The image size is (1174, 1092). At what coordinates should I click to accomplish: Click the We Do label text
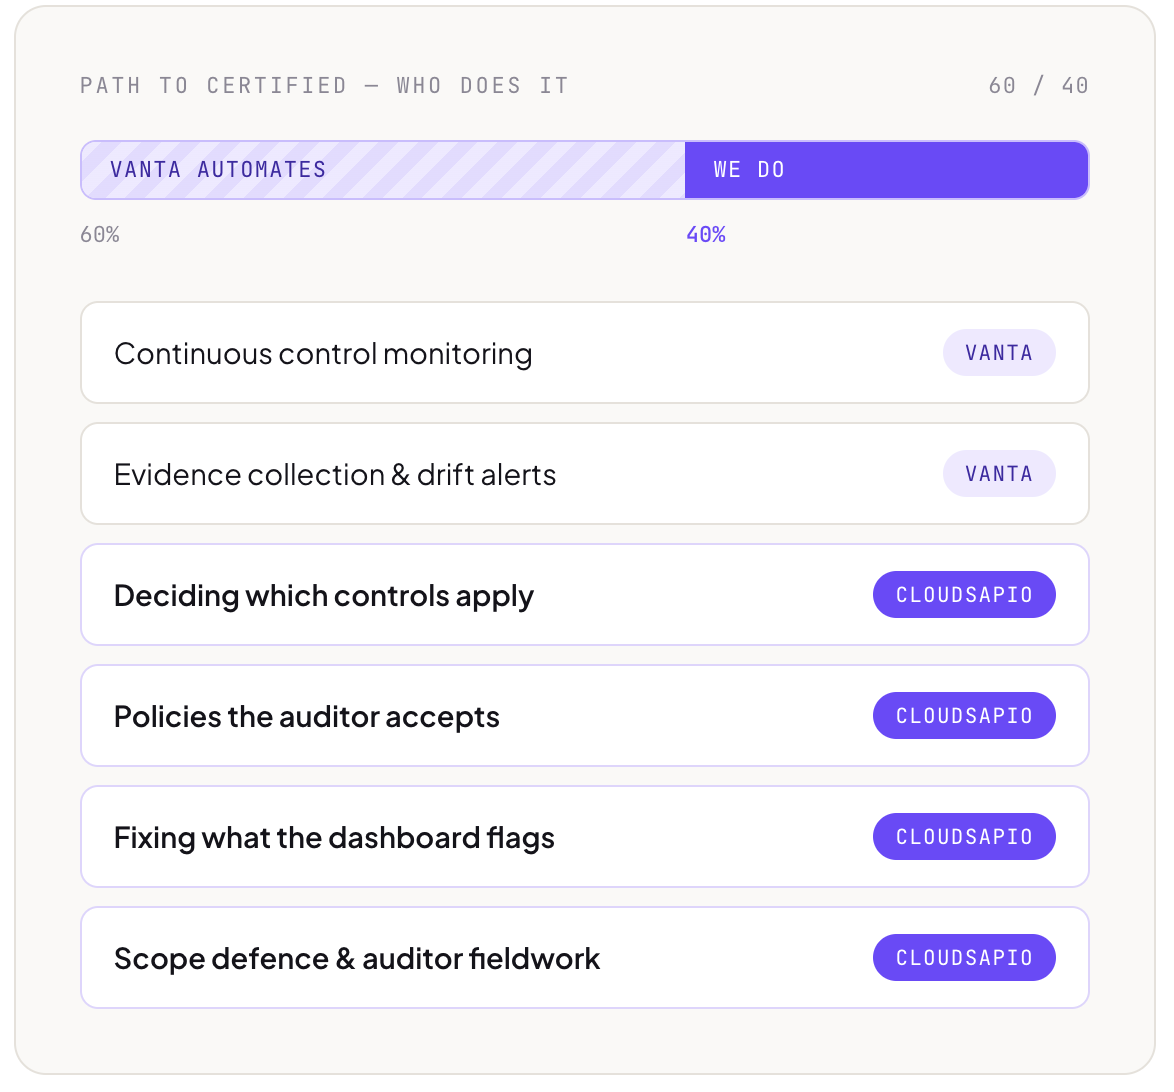coord(749,170)
